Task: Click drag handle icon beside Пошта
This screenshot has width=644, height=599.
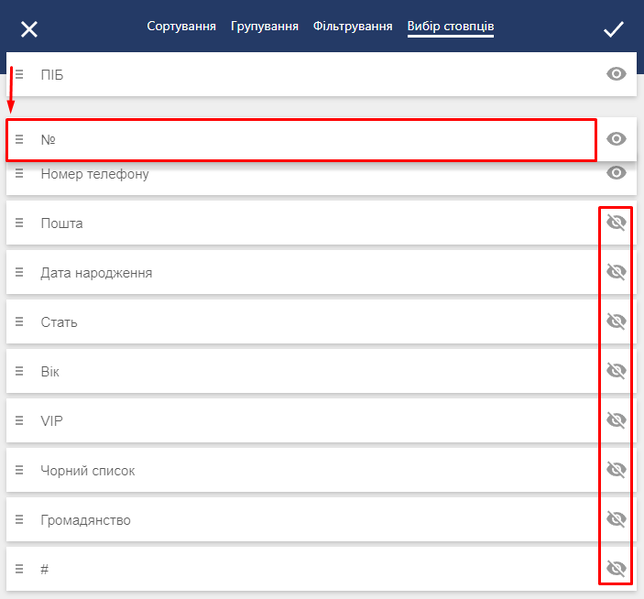Action: coord(19,223)
